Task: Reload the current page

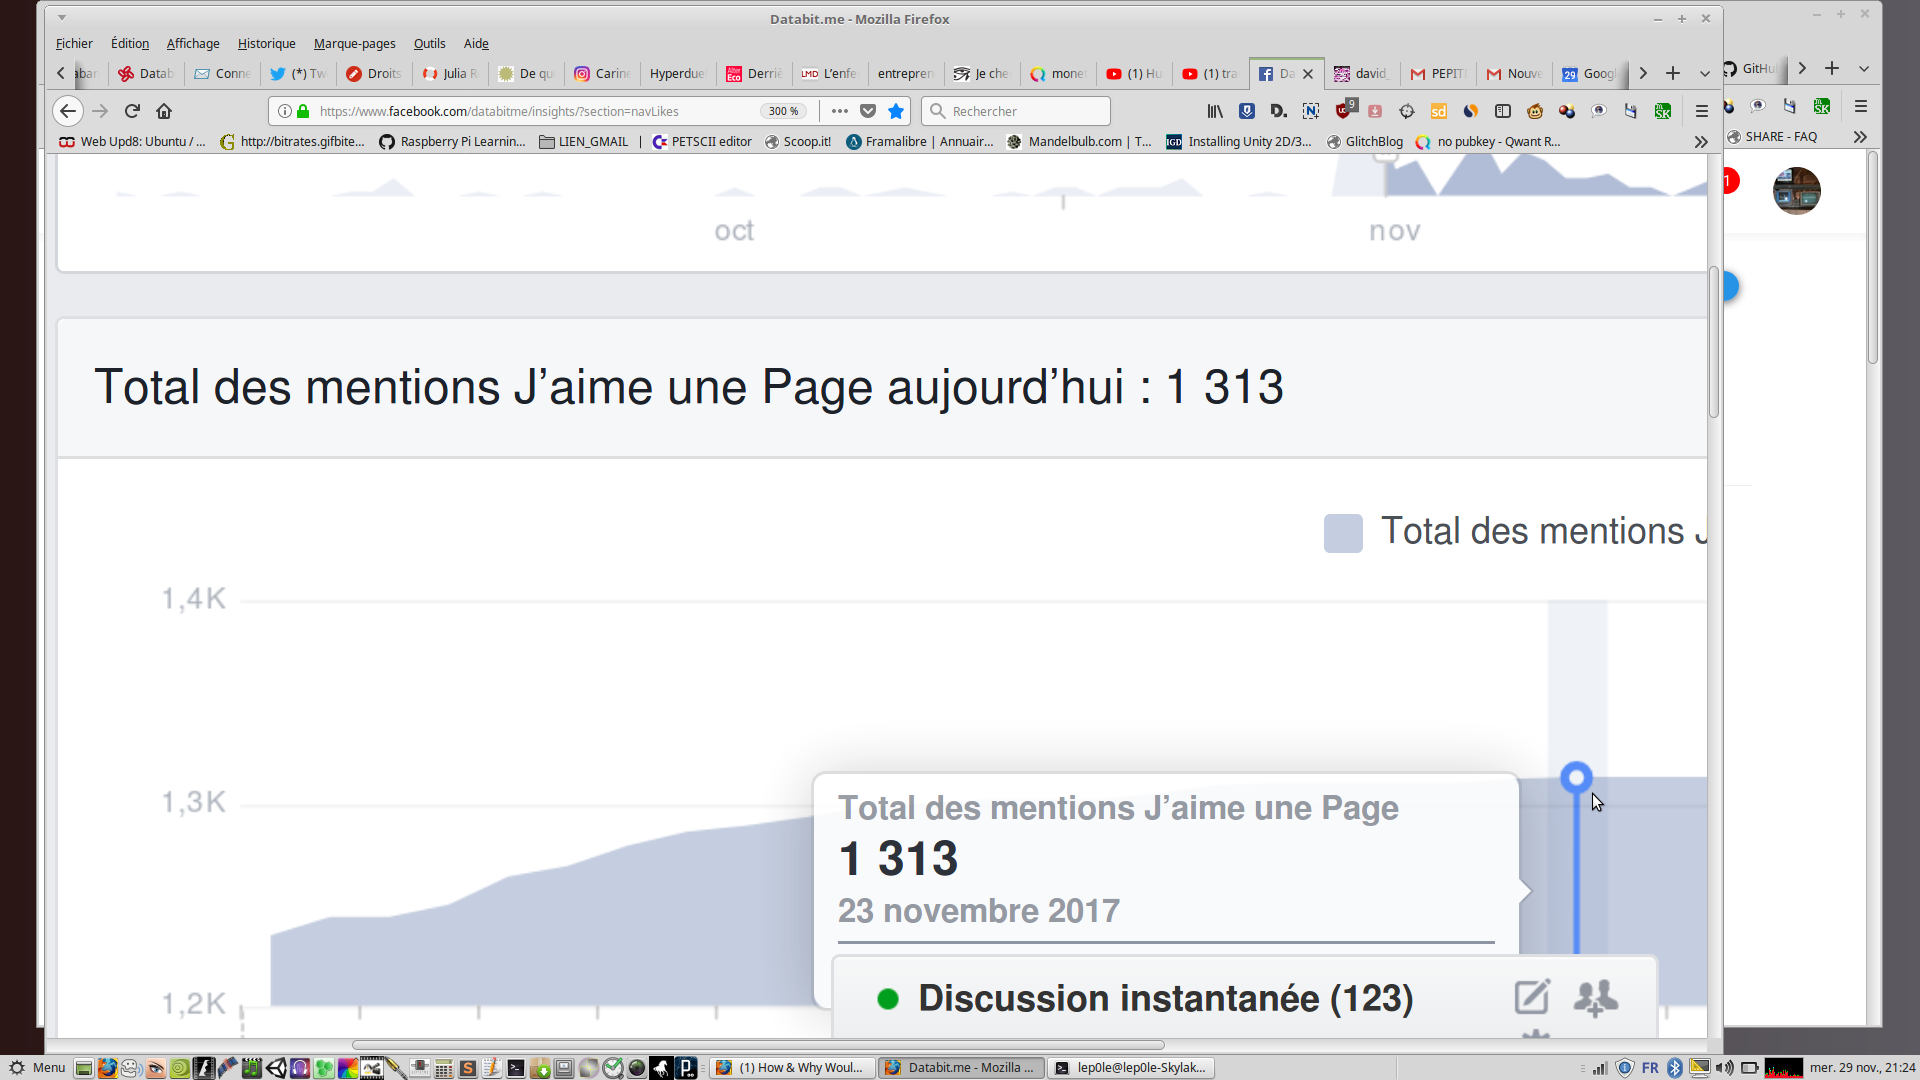Action: click(x=132, y=111)
